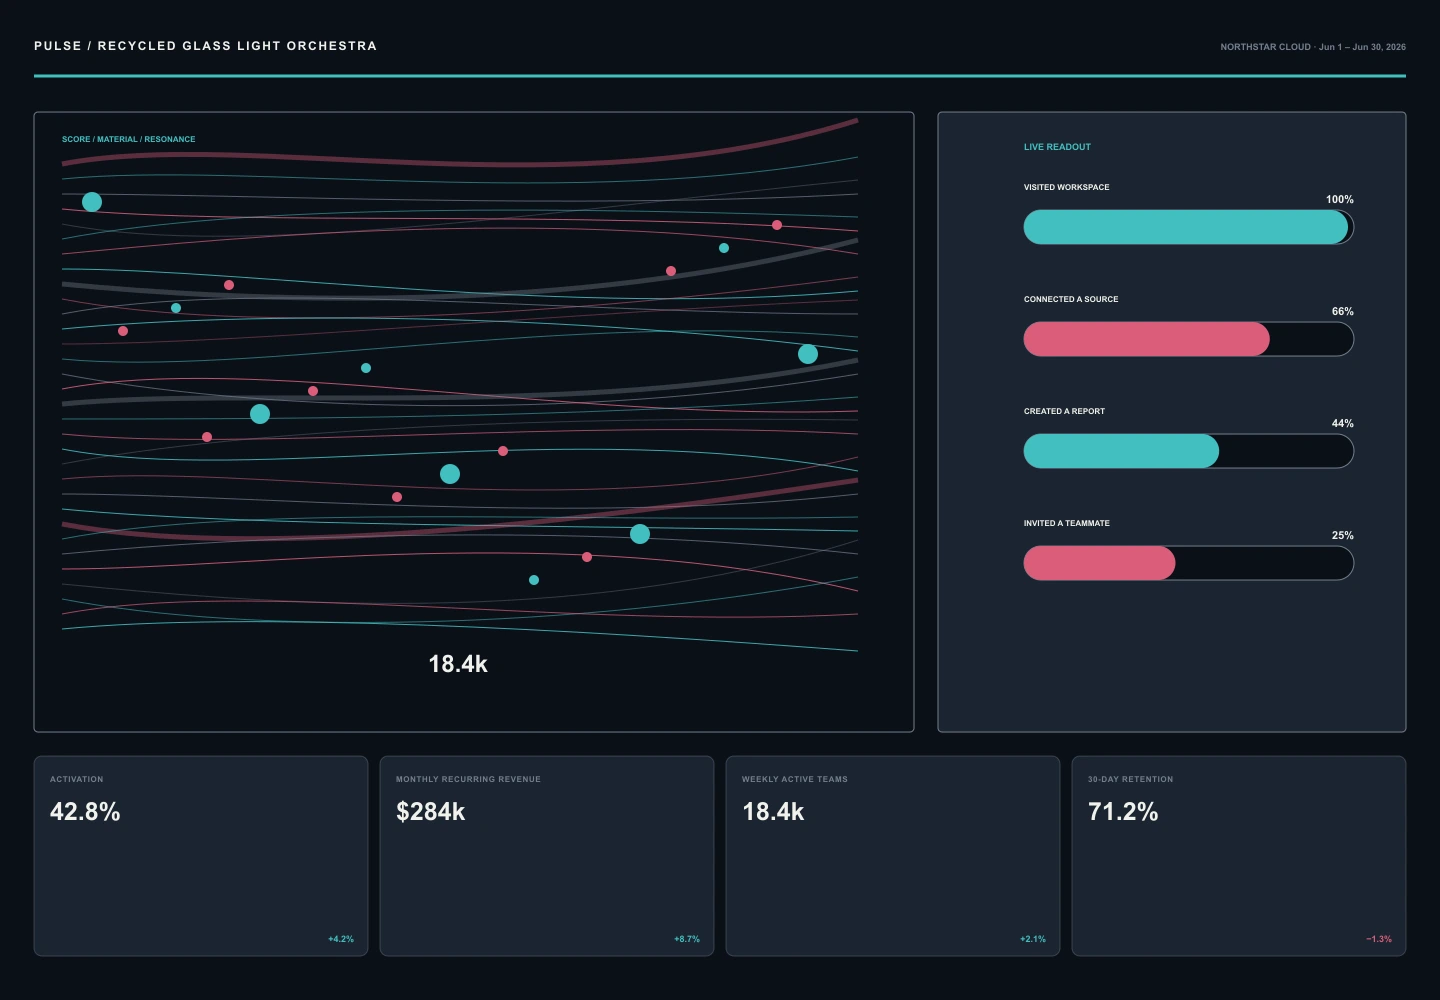Click the "SCORE / MATERIAL / RESONANCE" chart label

[128, 139]
